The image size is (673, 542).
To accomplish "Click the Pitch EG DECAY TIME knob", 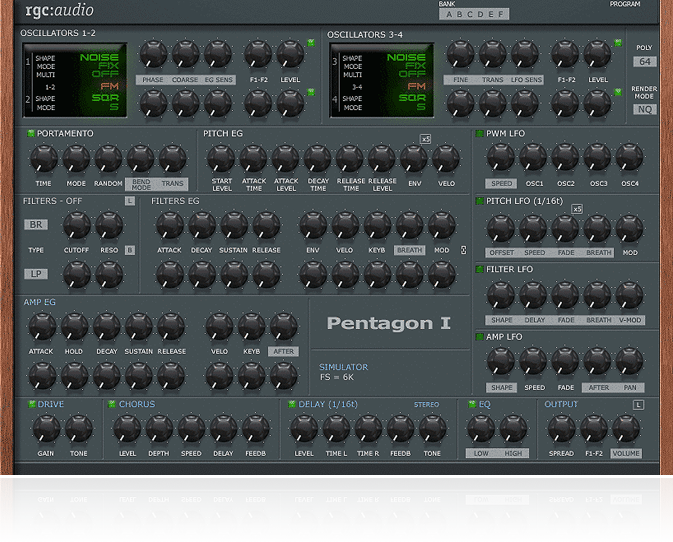I will [x=318, y=158].
